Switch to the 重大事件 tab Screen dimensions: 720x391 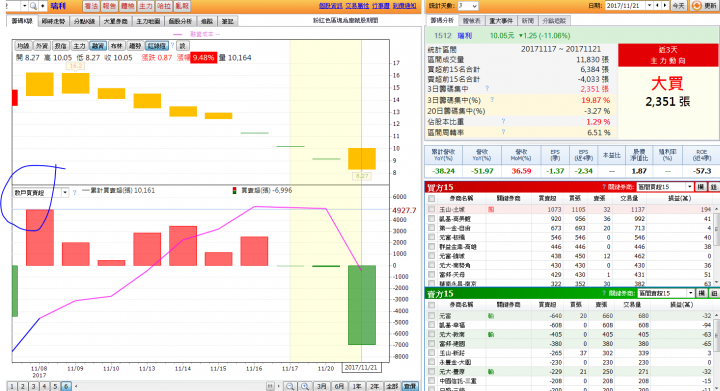pyautogui.click(x=501, y=21)
